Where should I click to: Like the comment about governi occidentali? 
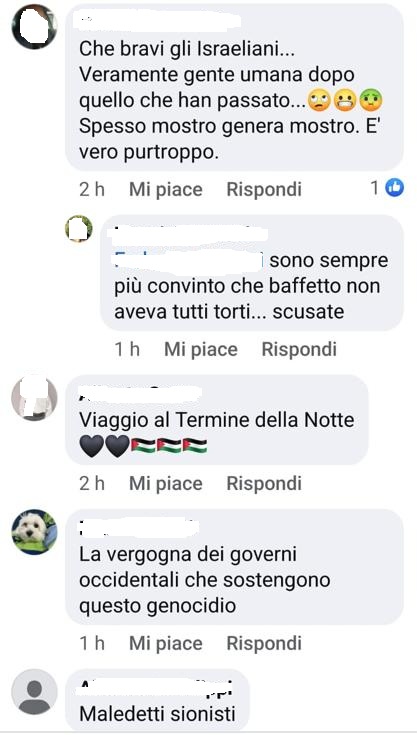pos(165,643)
